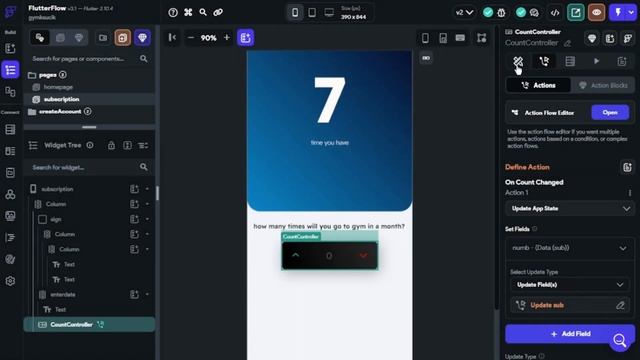Click add-child icon on subscription row
This screenshot has height=360, width=640.
tap(134, 189)
